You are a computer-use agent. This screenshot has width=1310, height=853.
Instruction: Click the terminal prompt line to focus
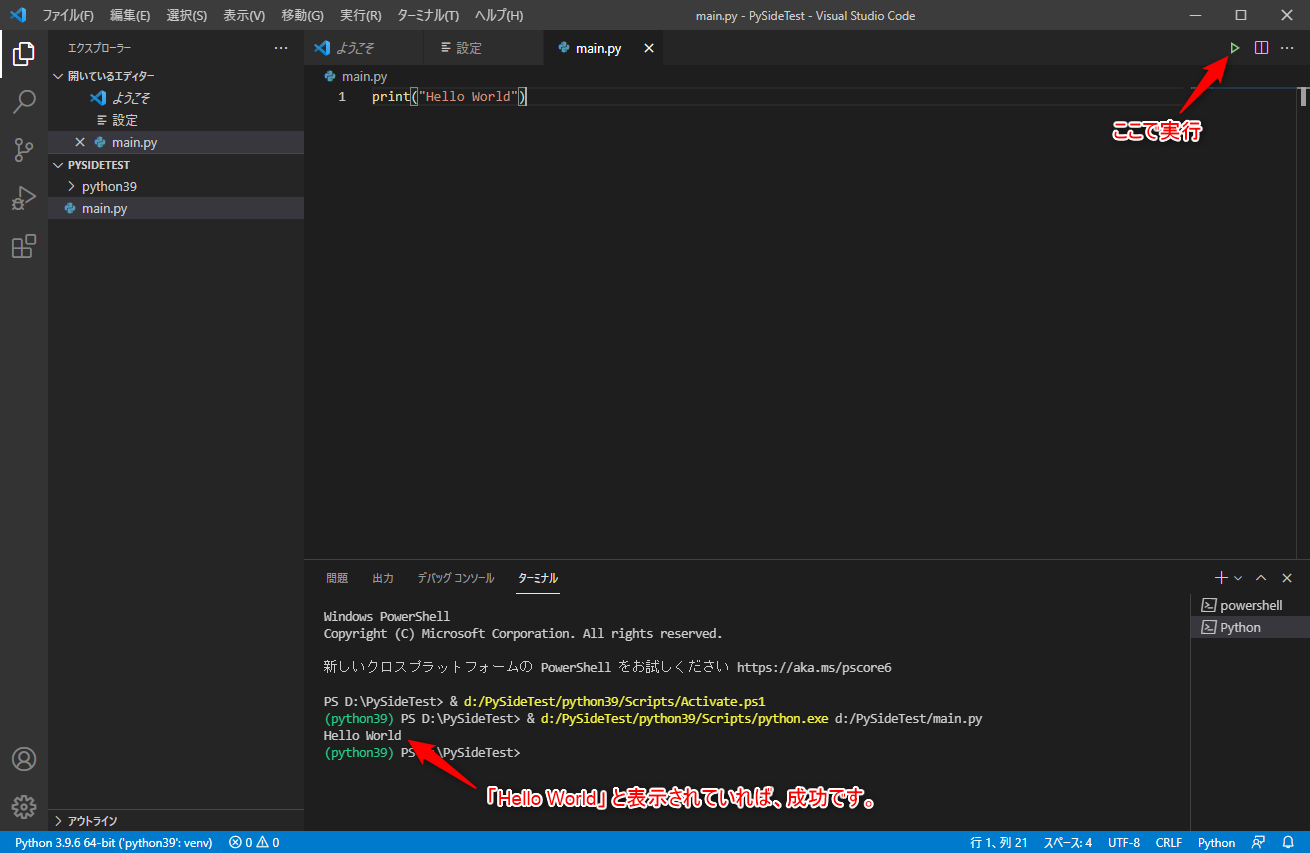pos(423,752)
